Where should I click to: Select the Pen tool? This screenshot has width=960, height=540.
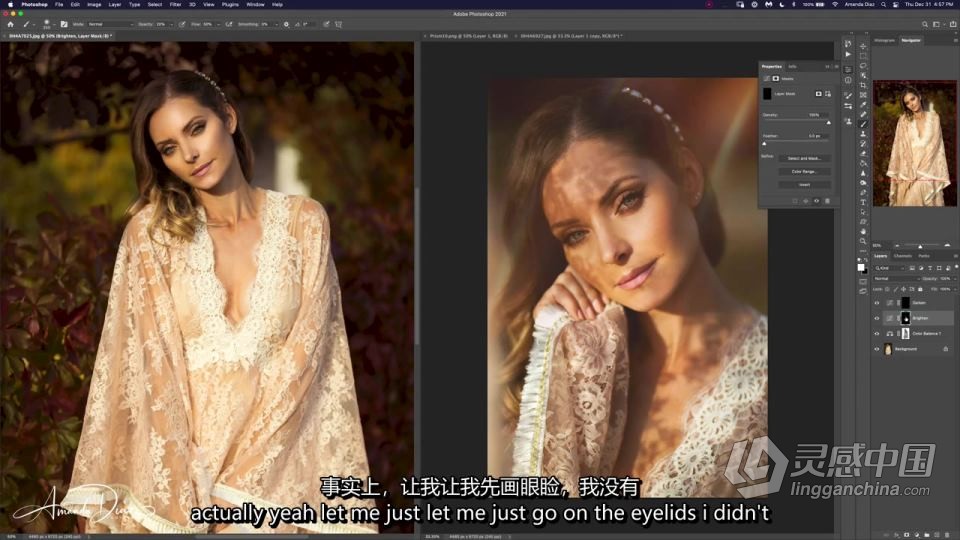(863, 192)
